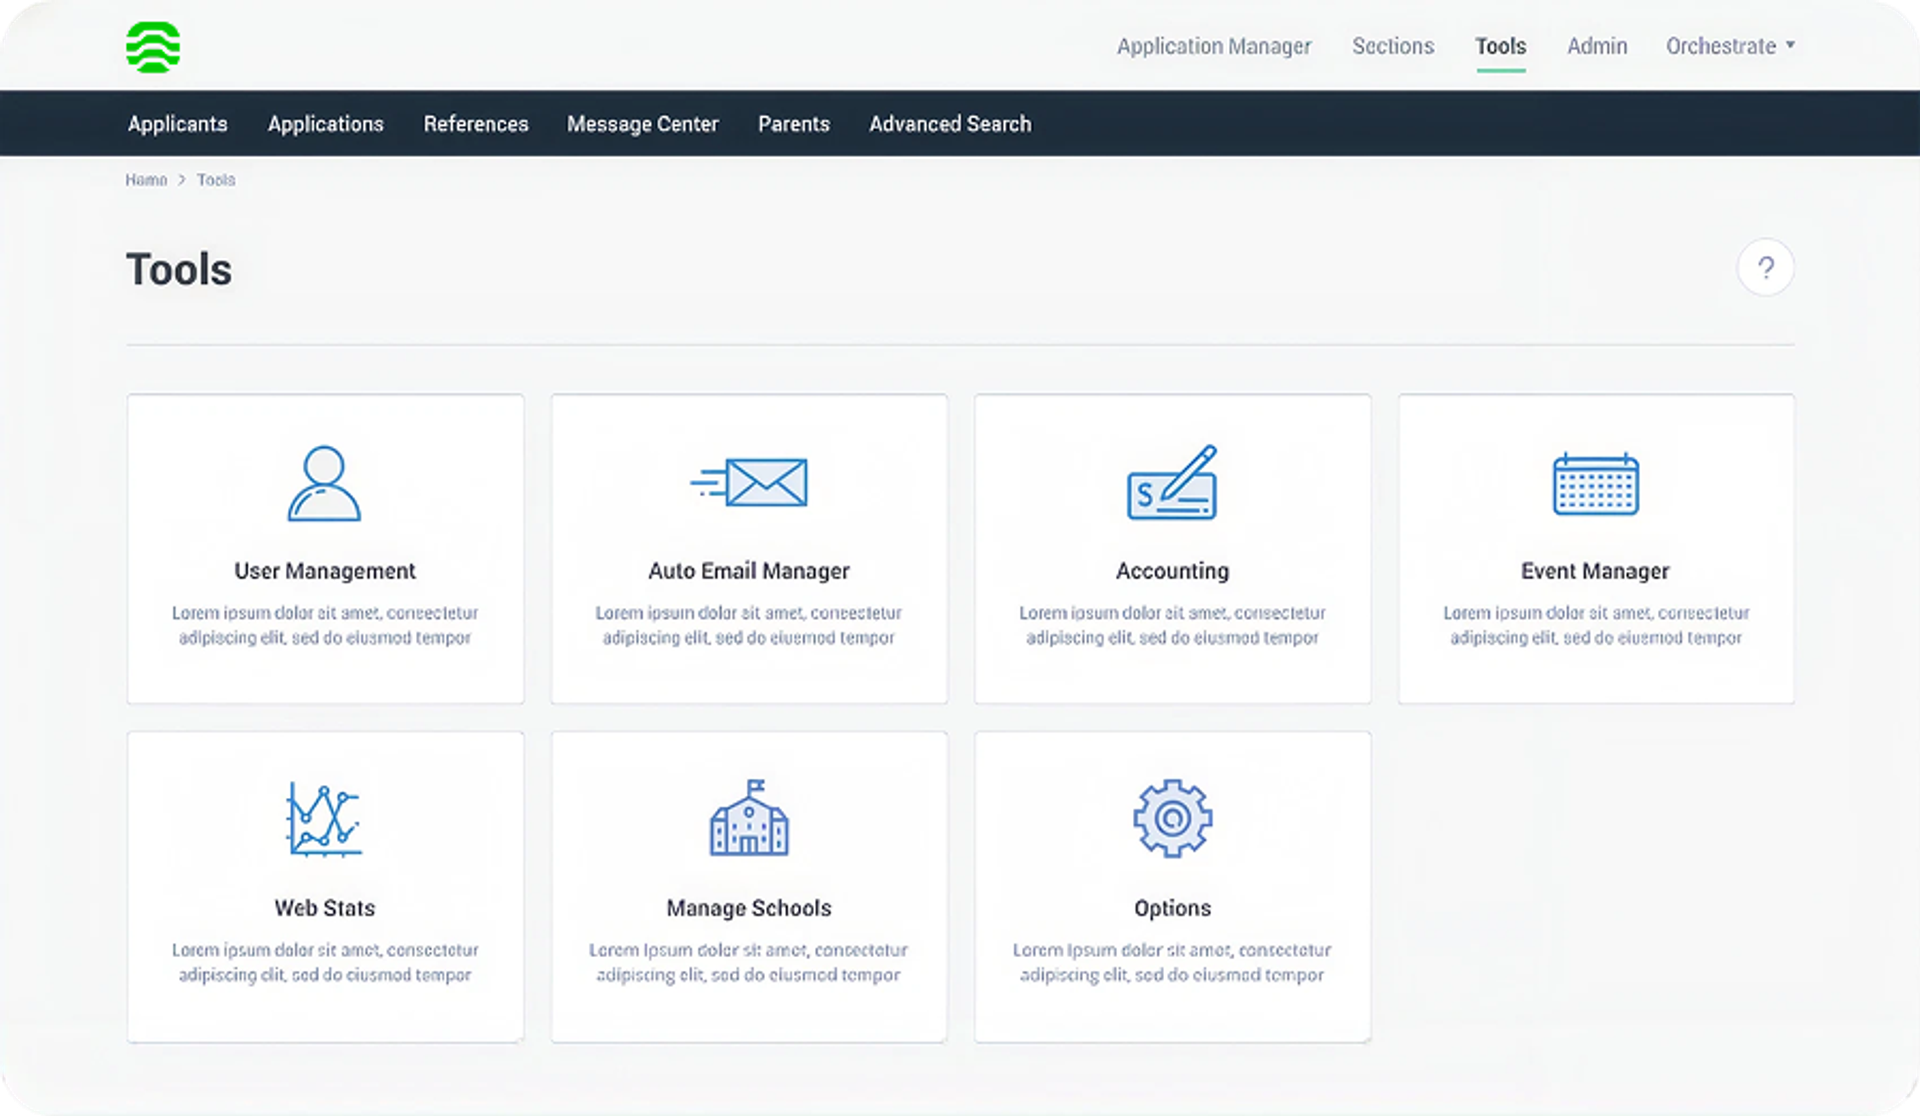Viewport: 1920px width, 1116px height.
Task: Click the Tools breadcrumb link
Action: click(216, 180)
